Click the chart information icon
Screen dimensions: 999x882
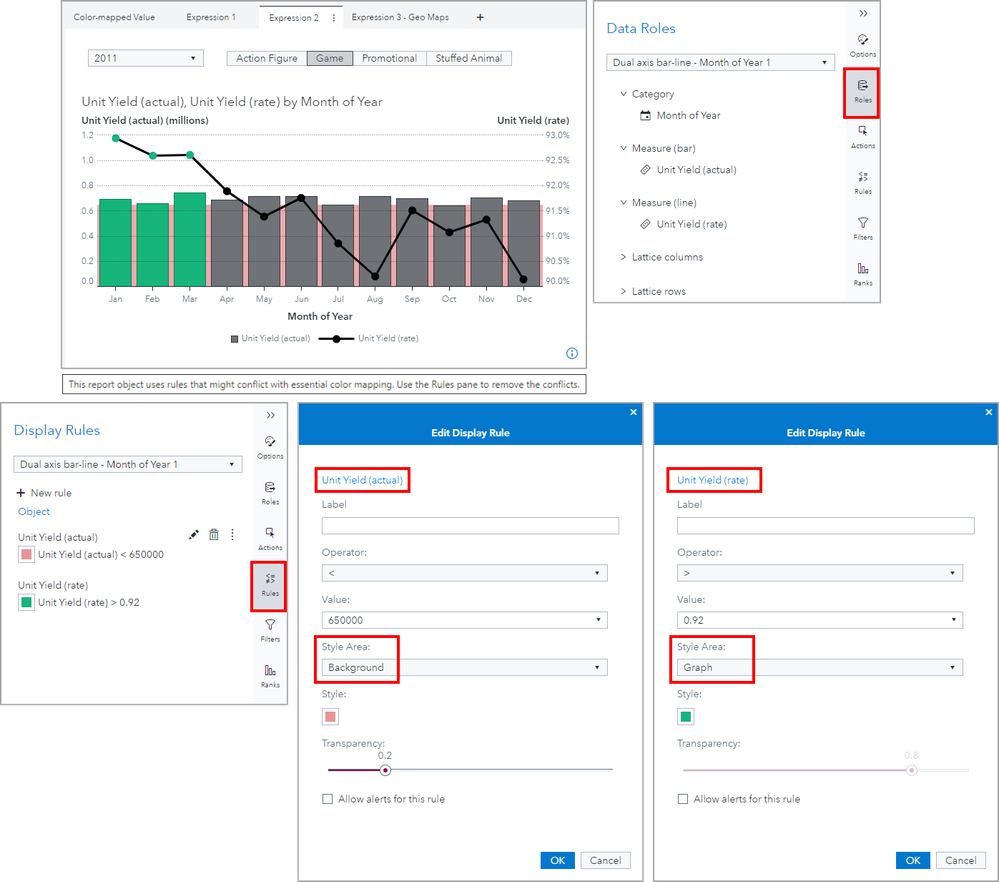572,354
